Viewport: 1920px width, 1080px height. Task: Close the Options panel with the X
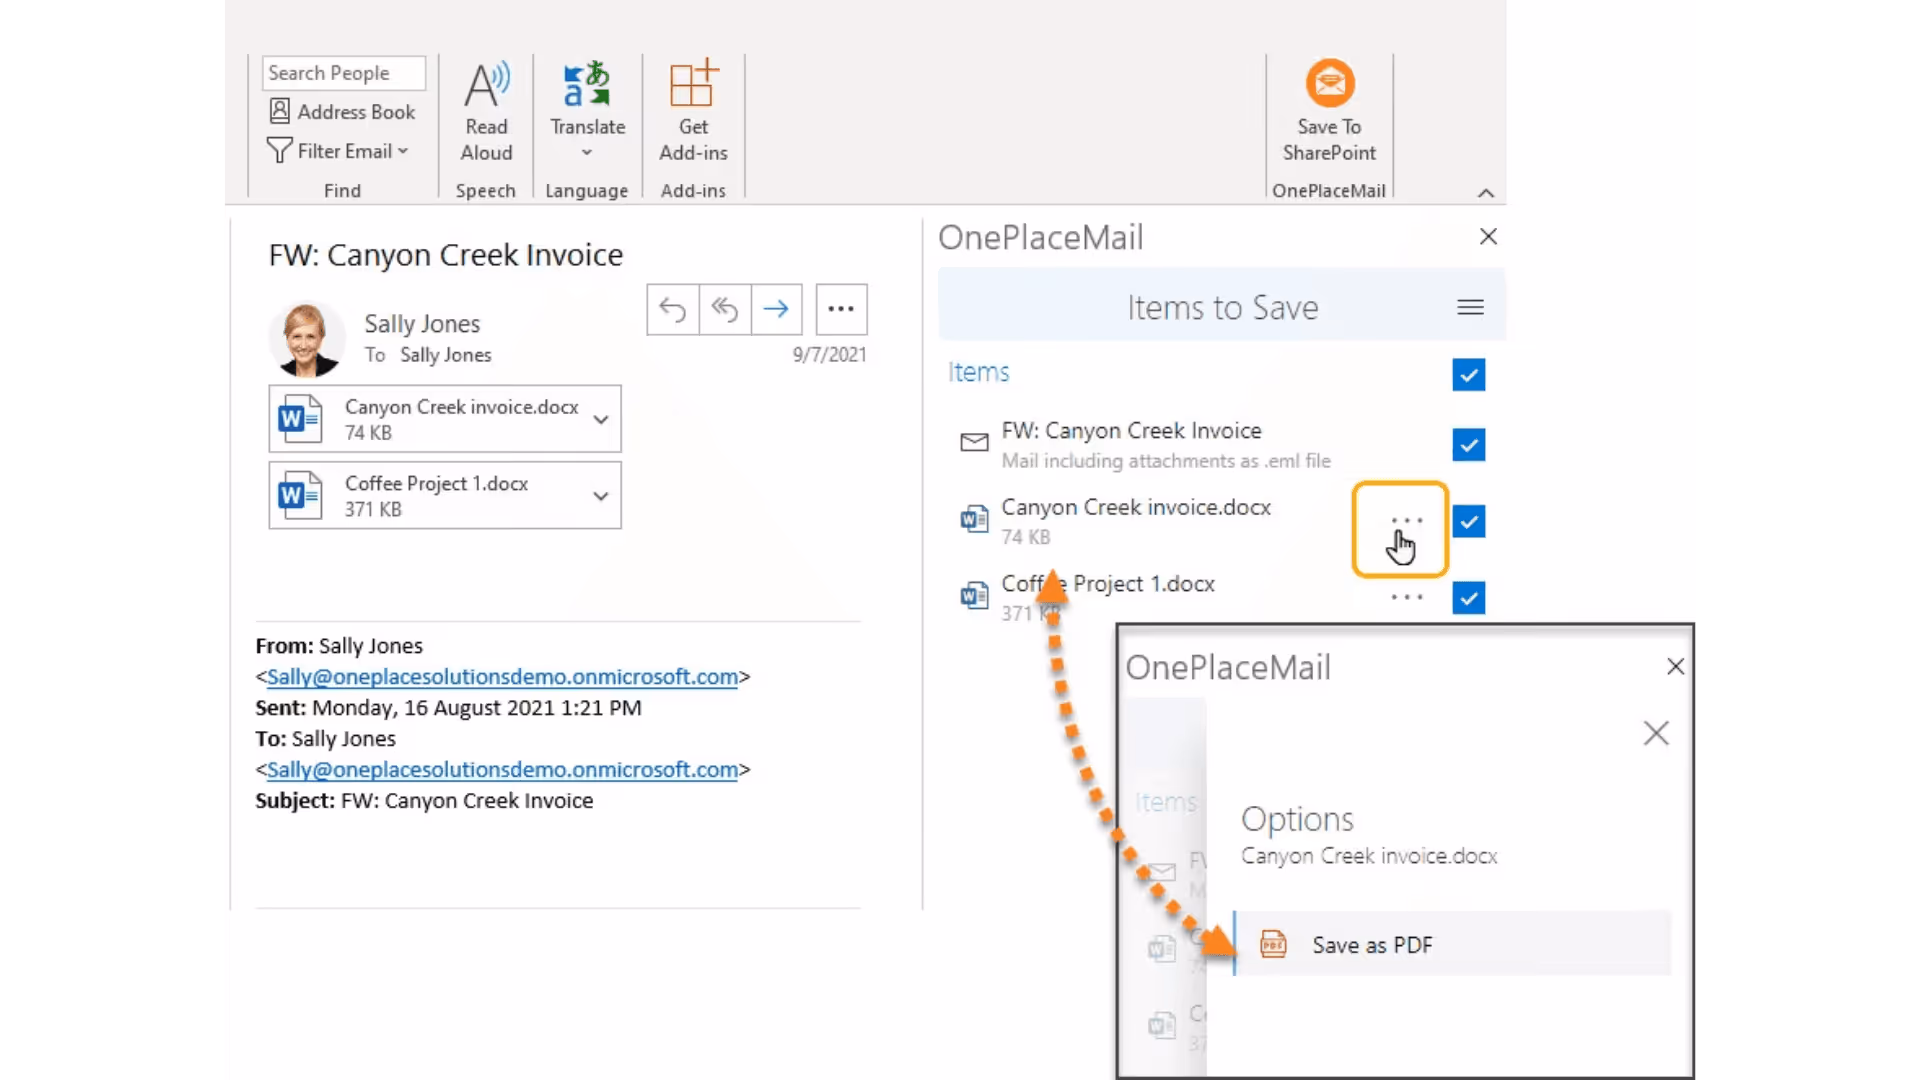[1656, 734]
